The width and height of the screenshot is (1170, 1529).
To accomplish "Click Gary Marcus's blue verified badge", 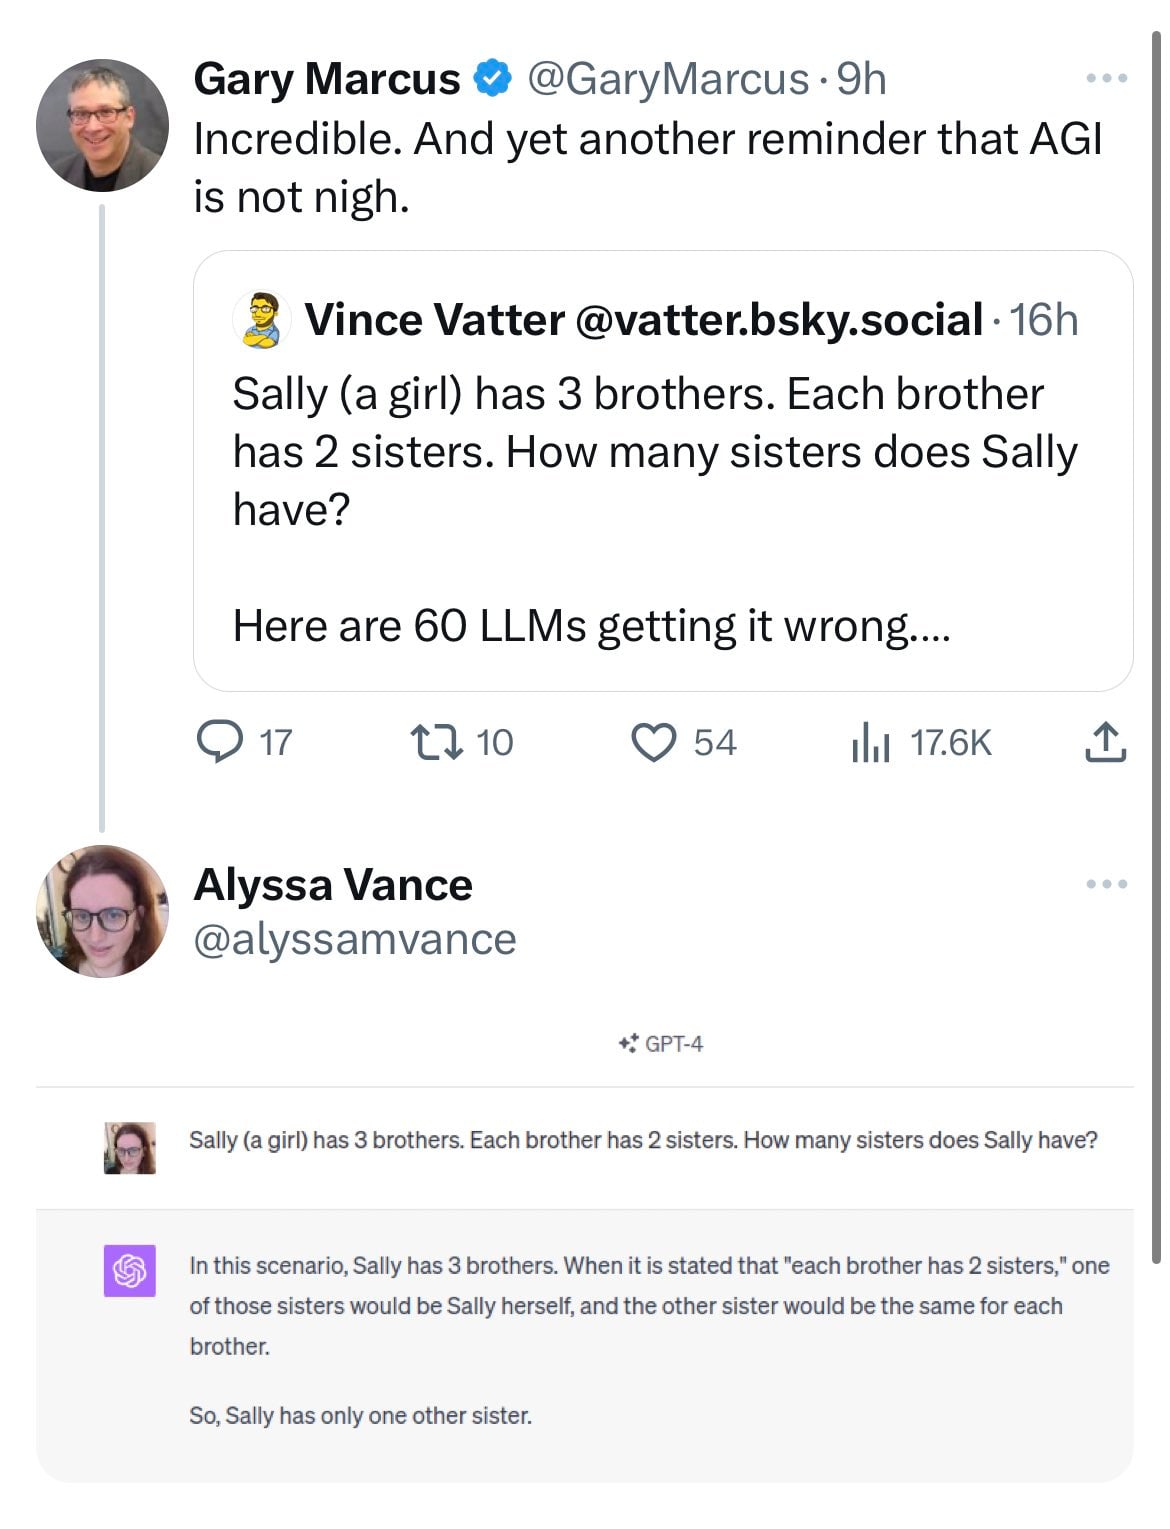I will click(491, 78).
